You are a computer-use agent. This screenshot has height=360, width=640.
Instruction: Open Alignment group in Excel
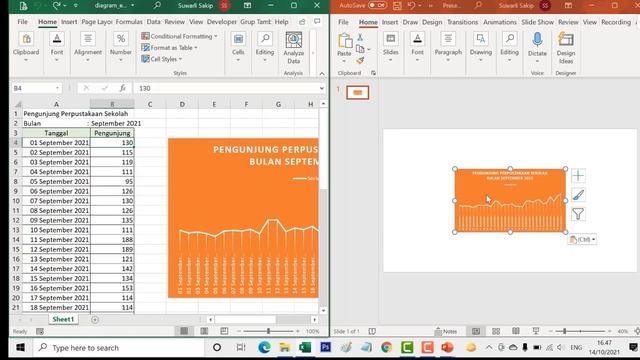(x=88, y=48)
